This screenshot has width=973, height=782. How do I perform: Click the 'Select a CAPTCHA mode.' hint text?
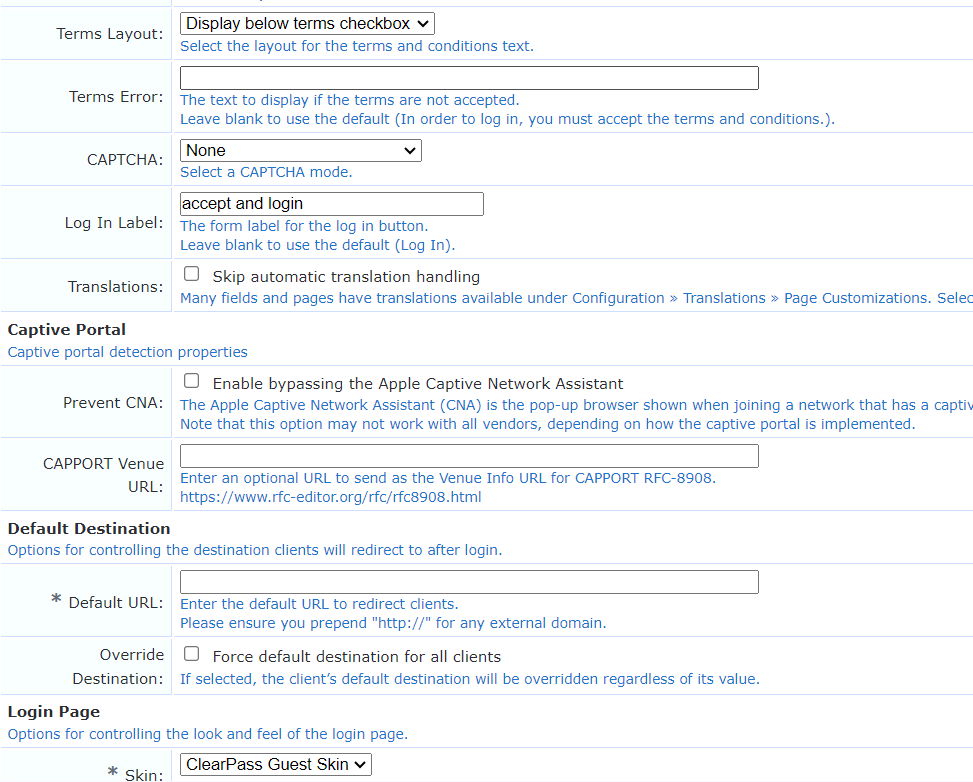click(x=266, y=173)
